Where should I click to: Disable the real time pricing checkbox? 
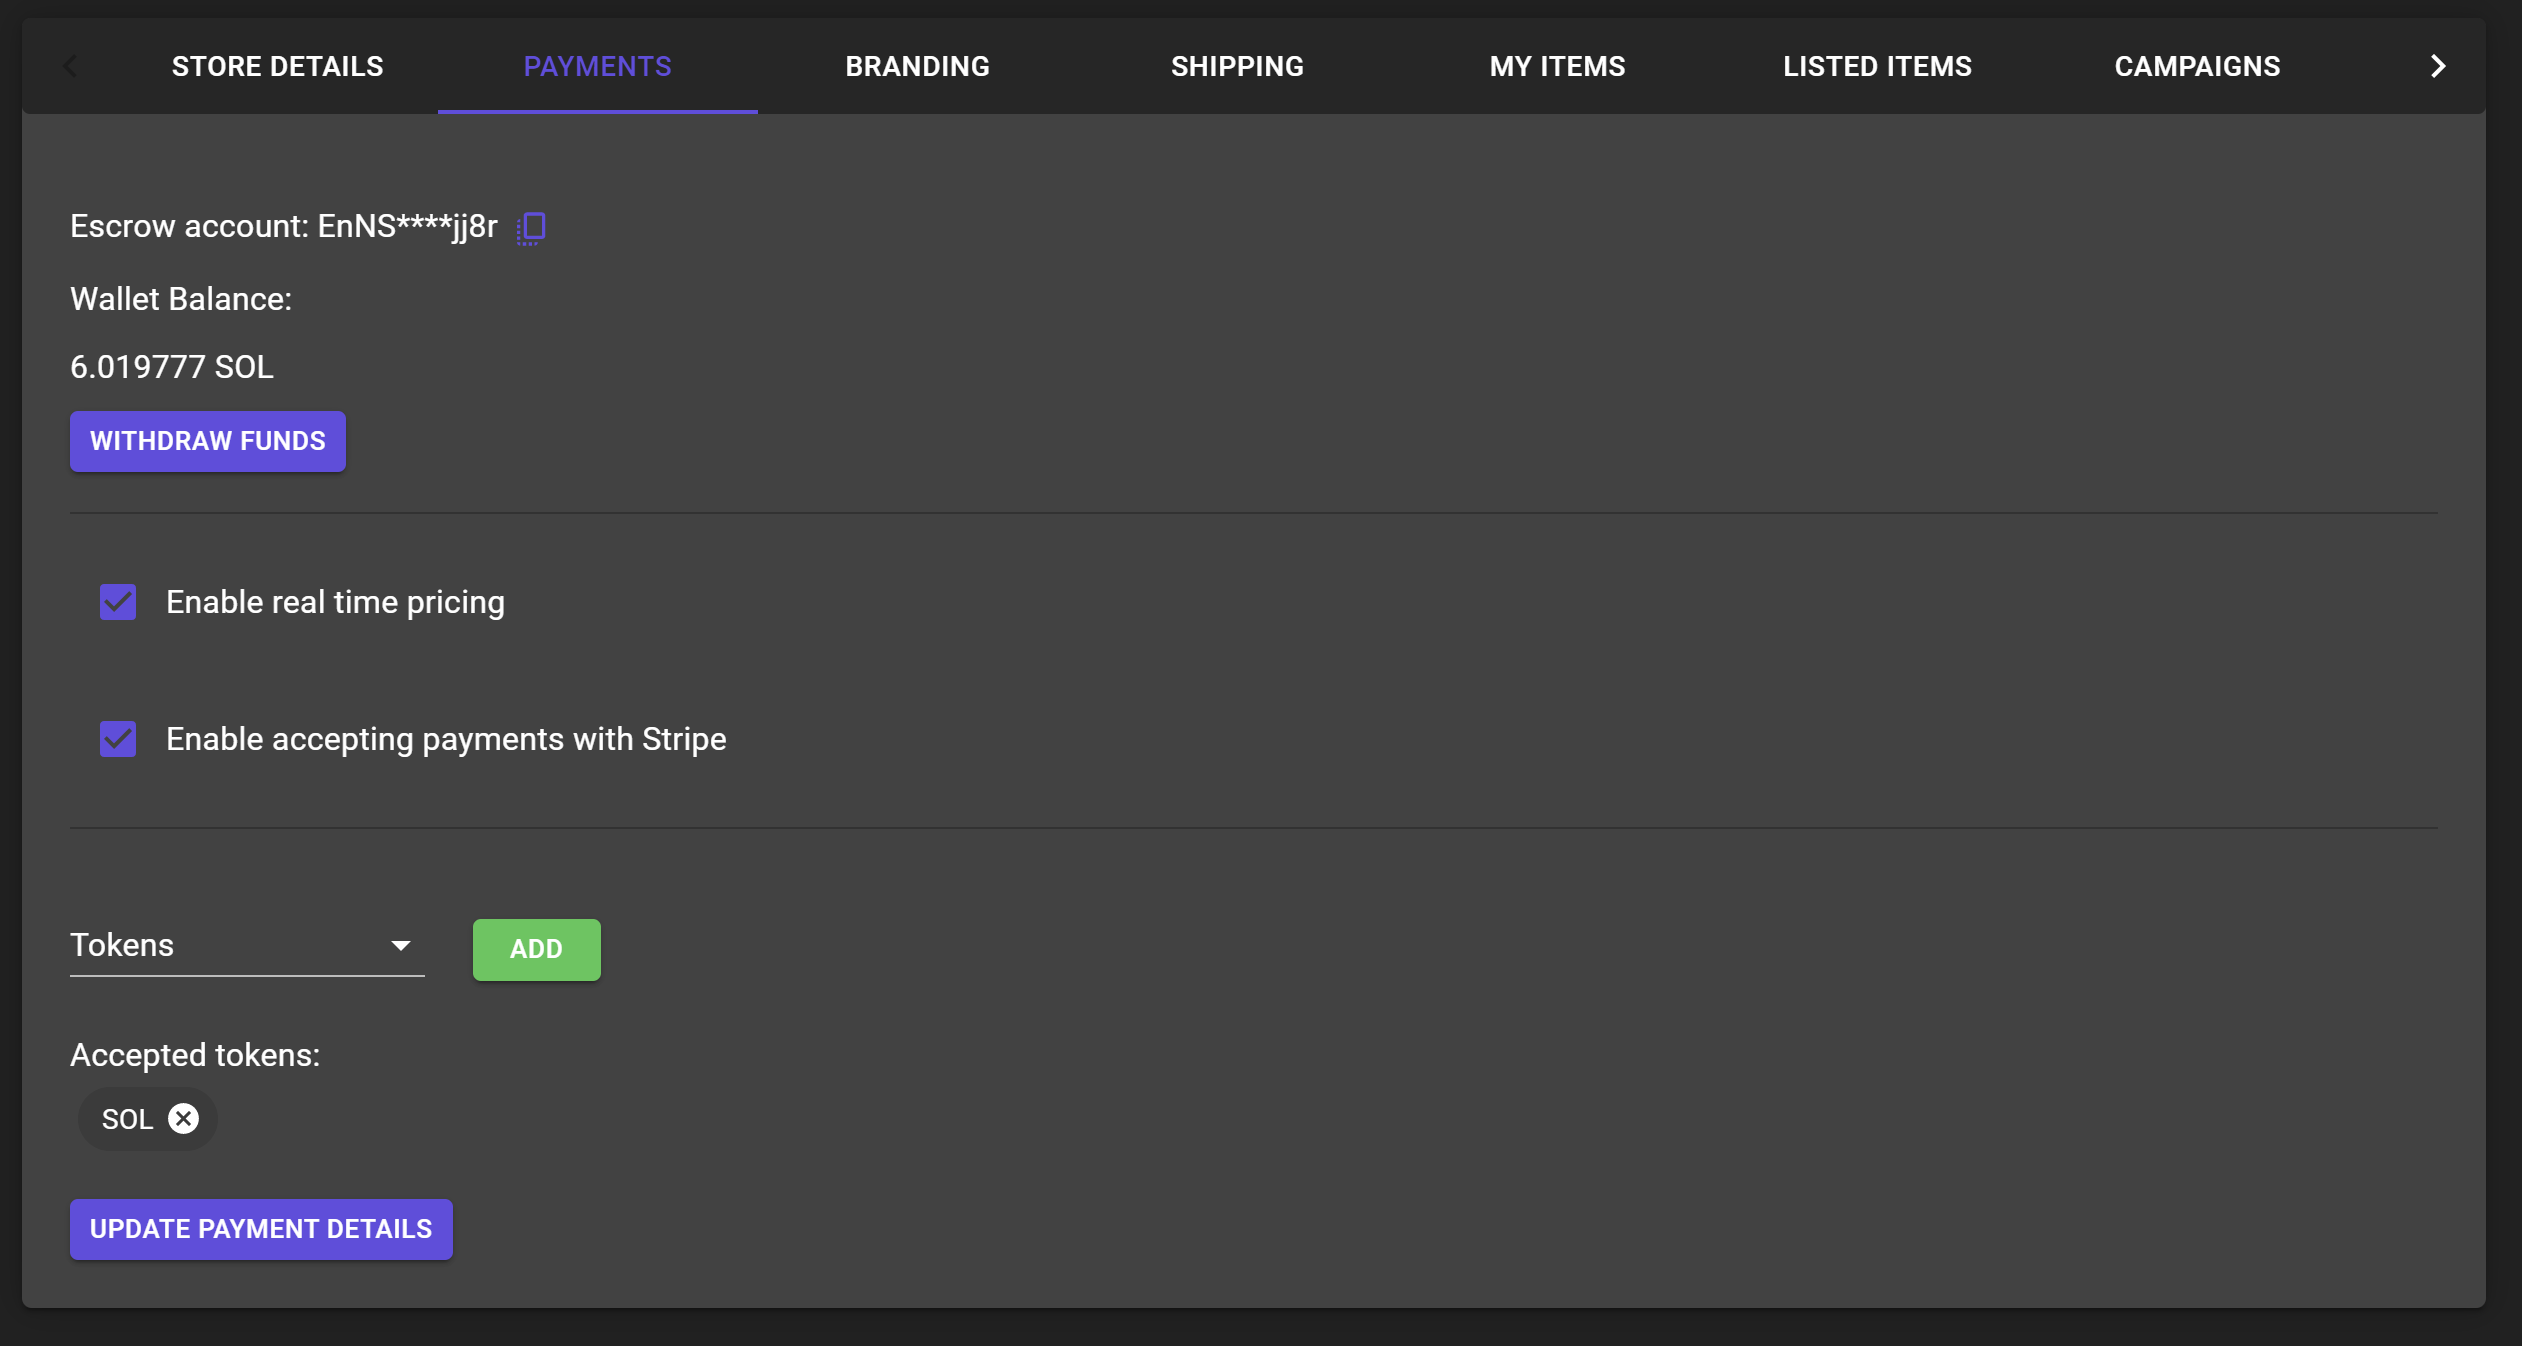click(x=118, y=602)
